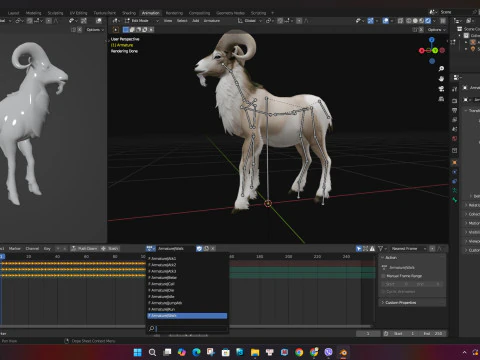The height and width of the screenshot is (360, 480).
Task: Open the Channel menu in the Dope Sheet
Action: click(x=32, y=248)
